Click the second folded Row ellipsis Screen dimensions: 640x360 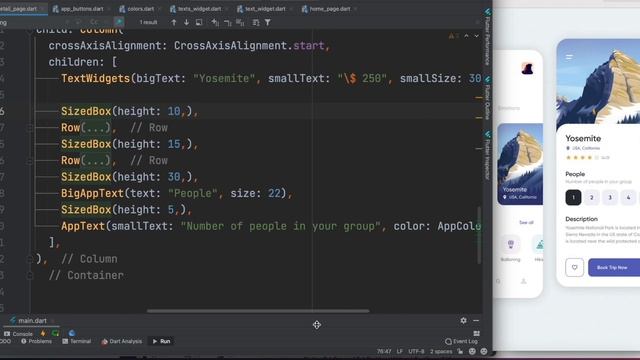96,160
